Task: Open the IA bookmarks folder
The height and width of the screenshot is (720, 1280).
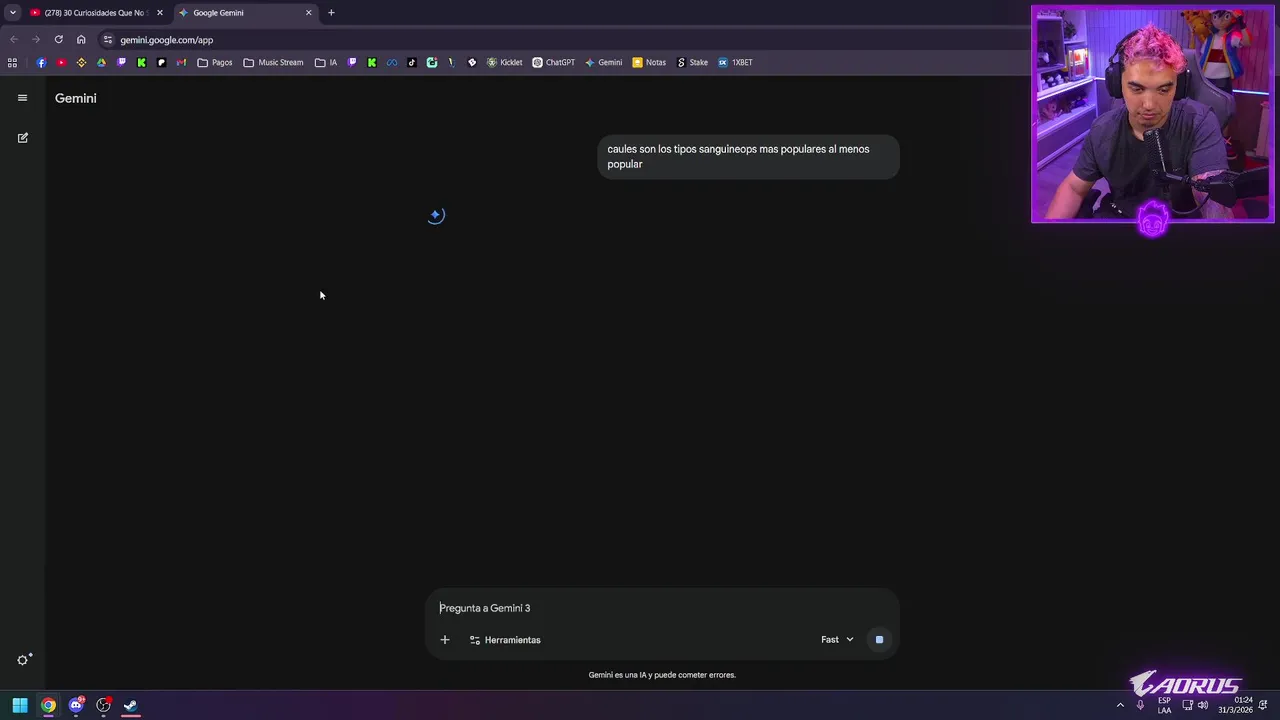Action: [x=326, y=62]
